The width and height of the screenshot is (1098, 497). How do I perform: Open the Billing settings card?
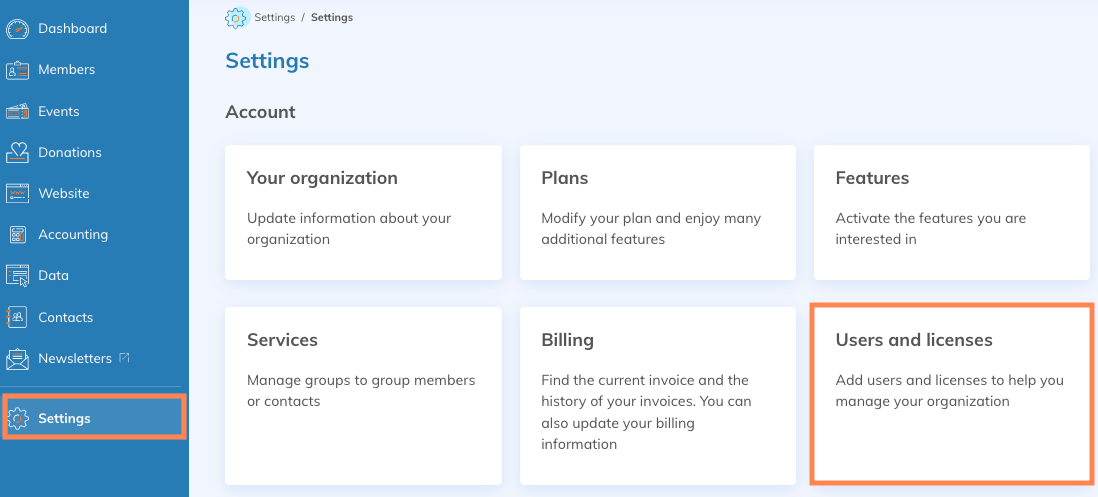(x=657, y=395)
